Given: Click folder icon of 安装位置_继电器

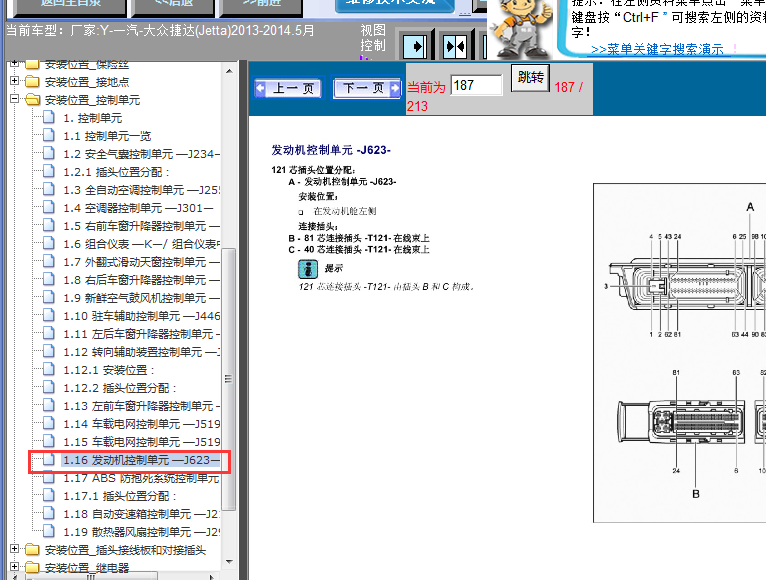Looking at the screenshot, I should point(33,567).
